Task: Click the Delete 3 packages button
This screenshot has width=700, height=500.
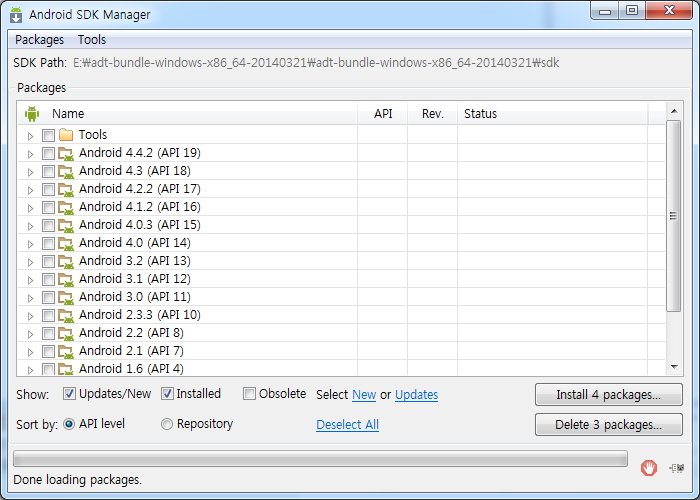Action: click(608, 425)
